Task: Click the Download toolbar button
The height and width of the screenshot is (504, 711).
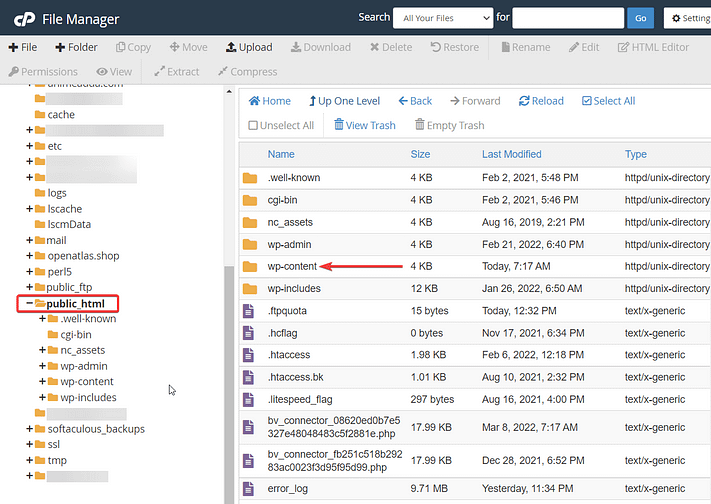Action: tap(321, 47)
